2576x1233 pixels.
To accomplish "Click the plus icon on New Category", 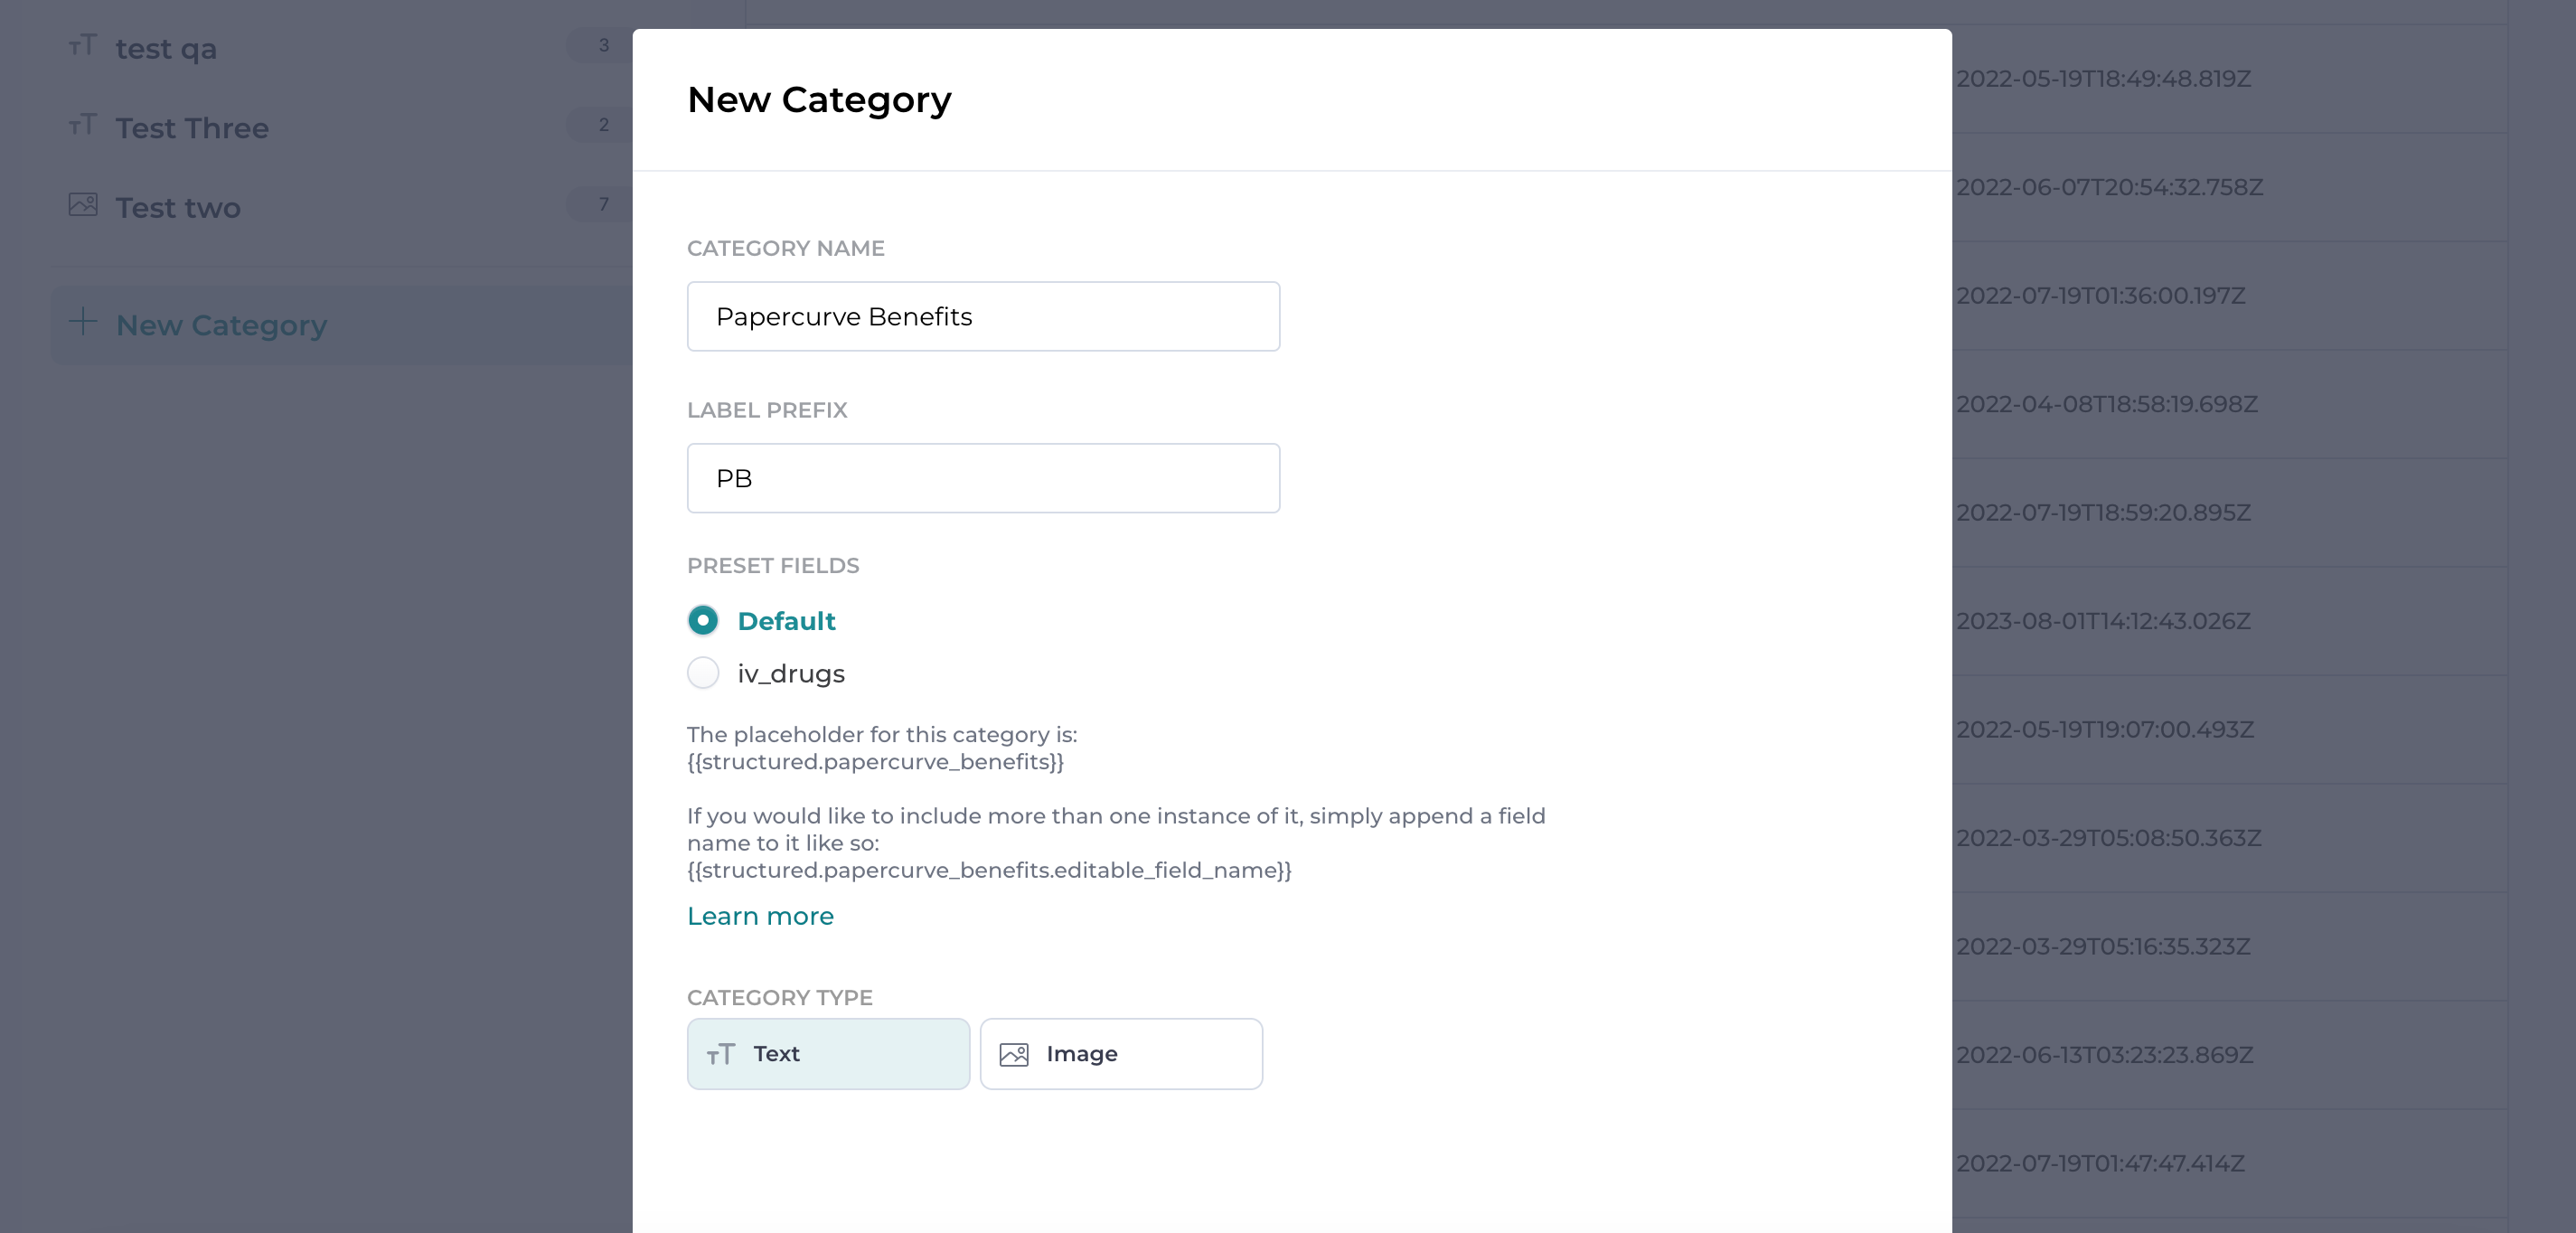I will point(82,322).
